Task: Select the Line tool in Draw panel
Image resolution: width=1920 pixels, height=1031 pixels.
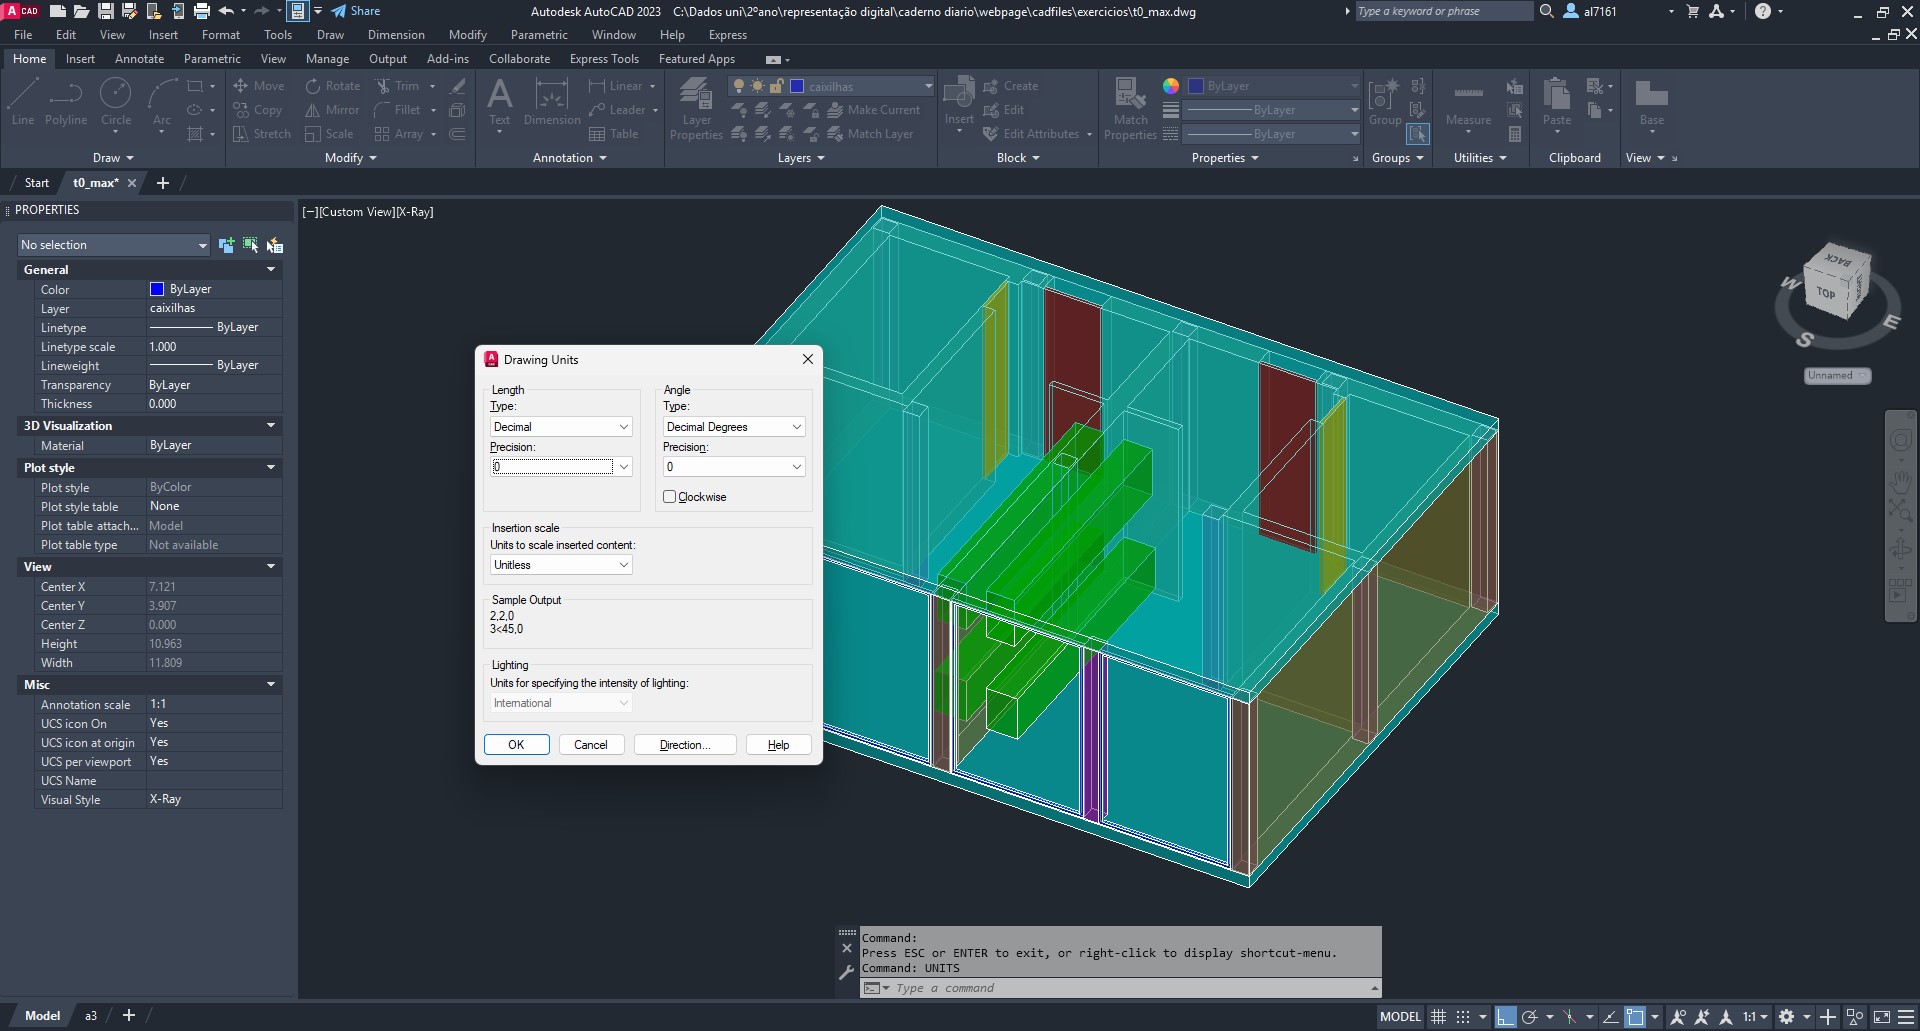Action: point(23,102)
